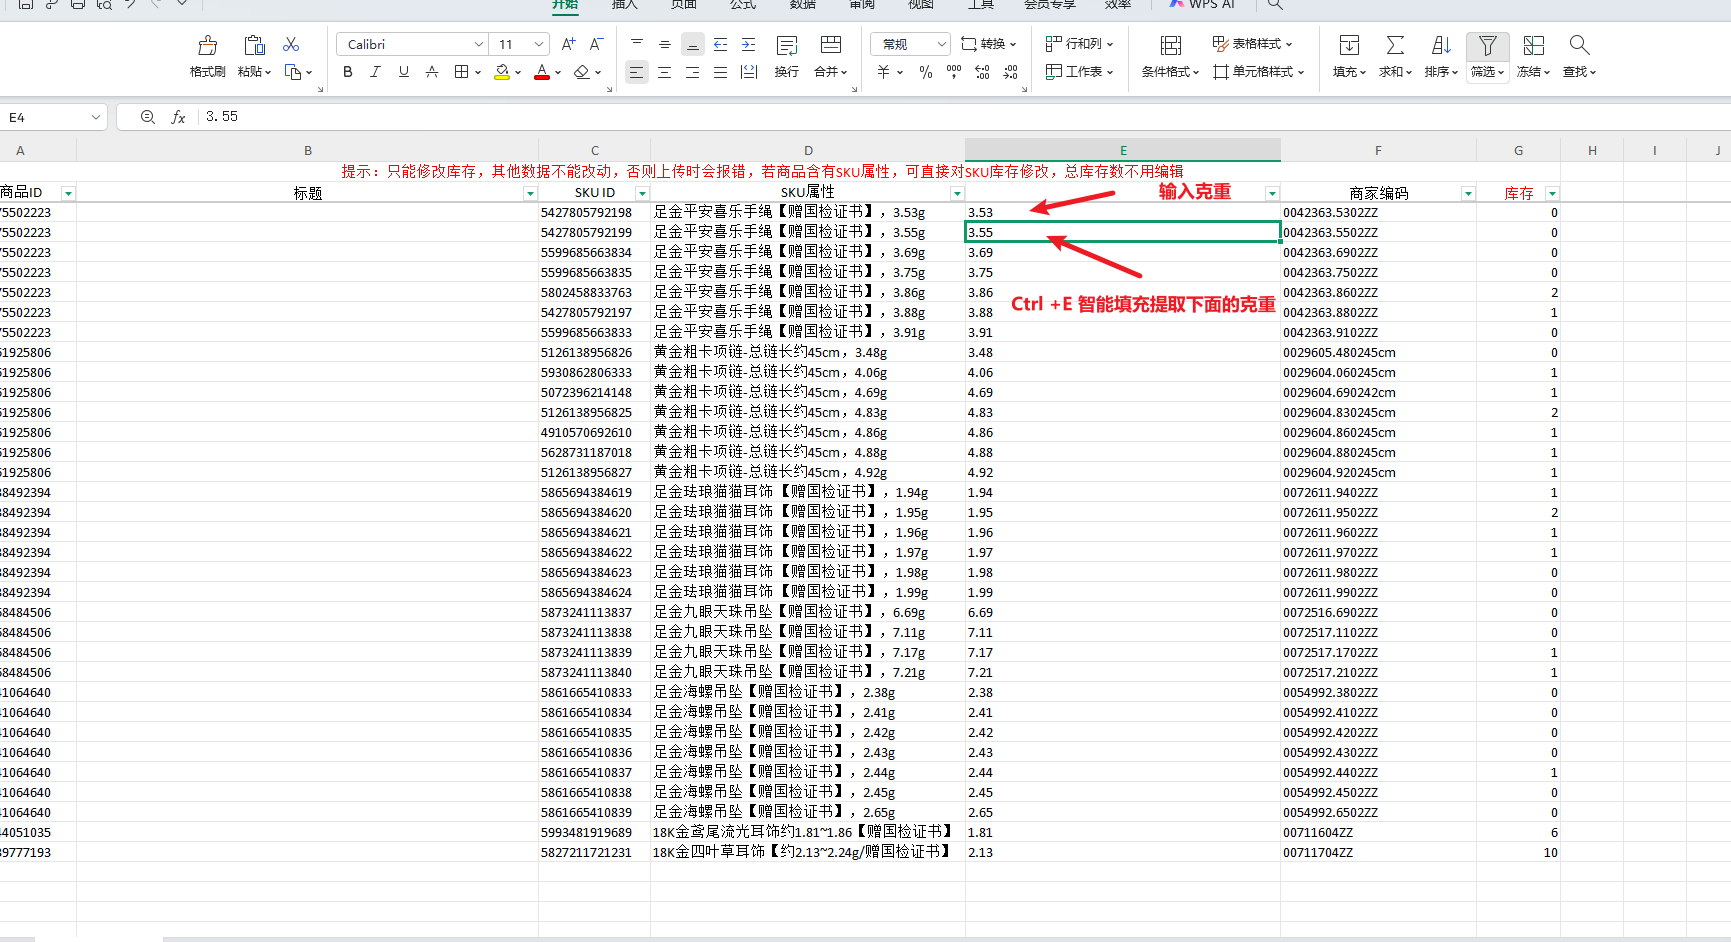
Task: Click the Increase Font Size icon
Action: pos(568,44)
